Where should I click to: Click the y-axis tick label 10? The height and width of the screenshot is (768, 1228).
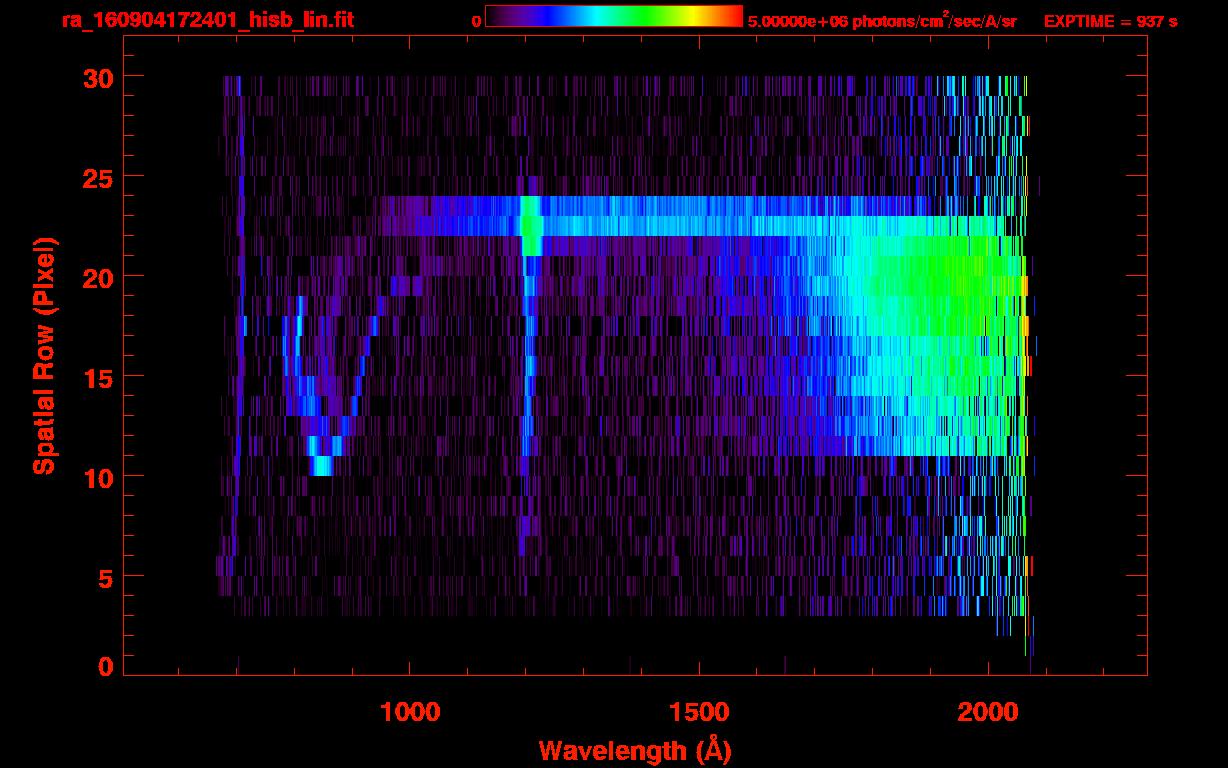click(x=97, y=477)
